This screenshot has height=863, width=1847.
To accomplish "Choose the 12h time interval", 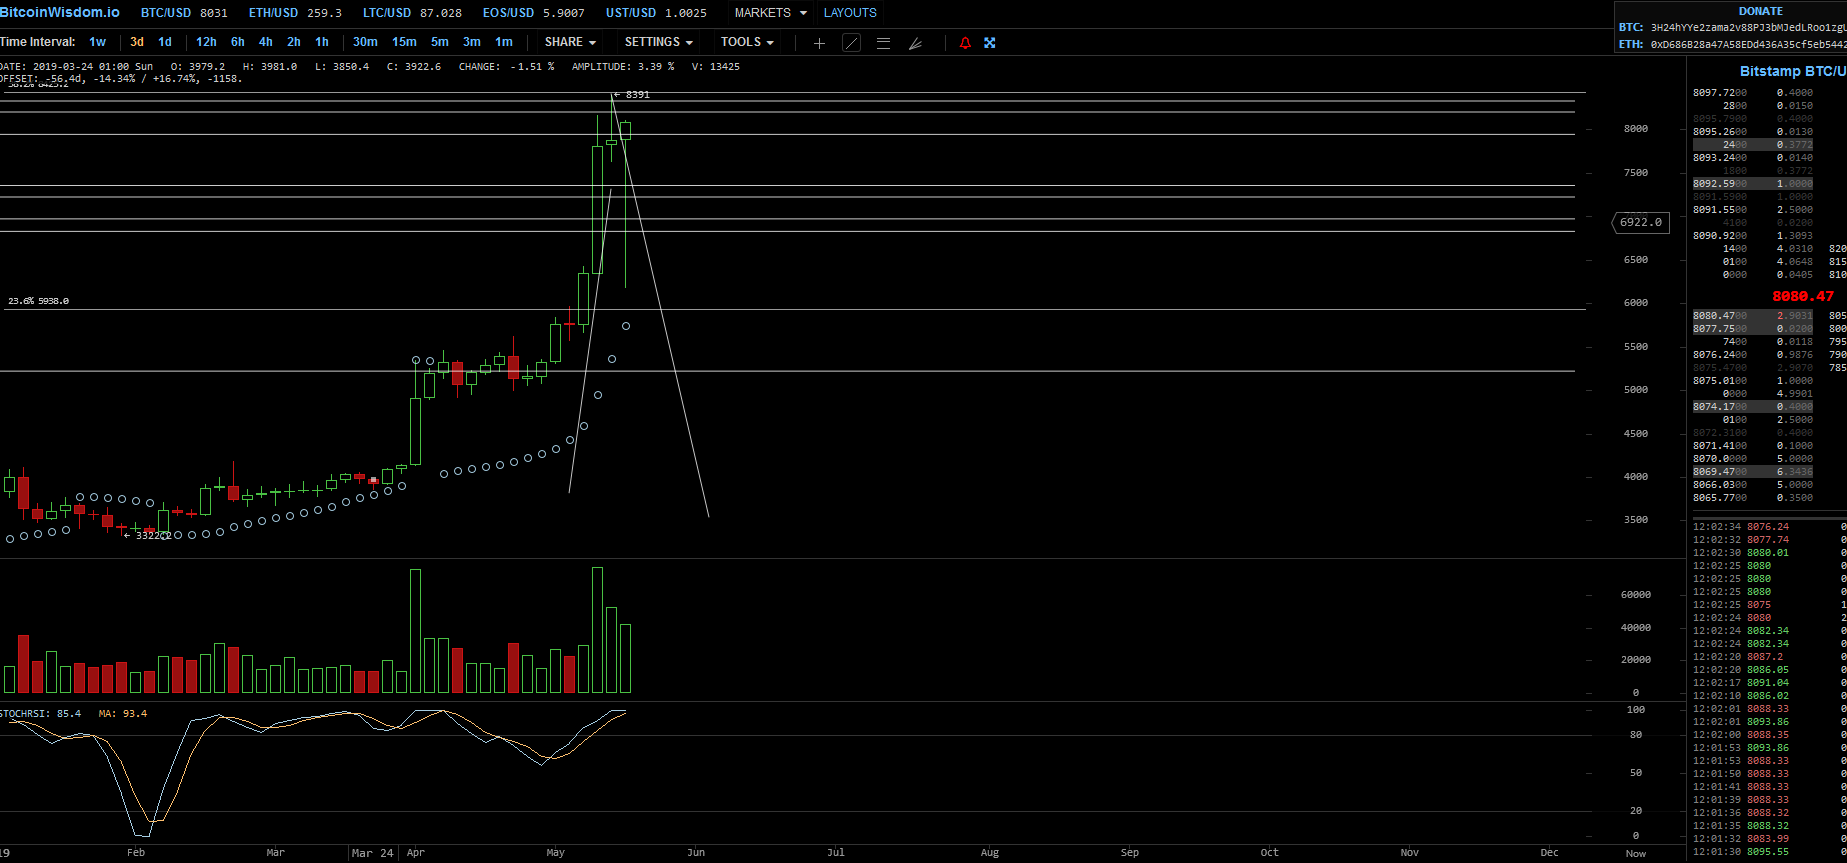I will (x=206, y=42).
